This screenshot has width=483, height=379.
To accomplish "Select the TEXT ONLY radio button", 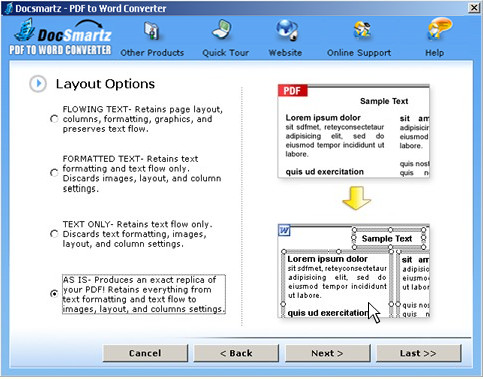I will click(54, 234).
